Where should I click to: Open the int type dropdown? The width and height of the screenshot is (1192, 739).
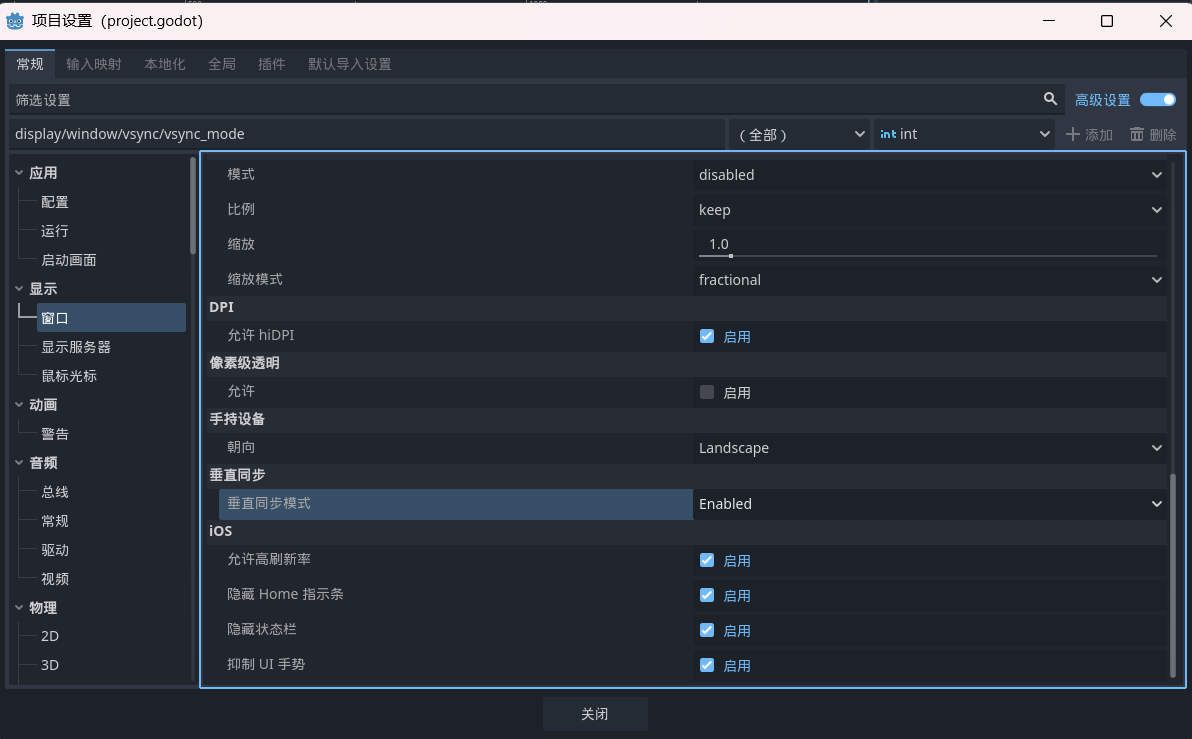[964, 134]
